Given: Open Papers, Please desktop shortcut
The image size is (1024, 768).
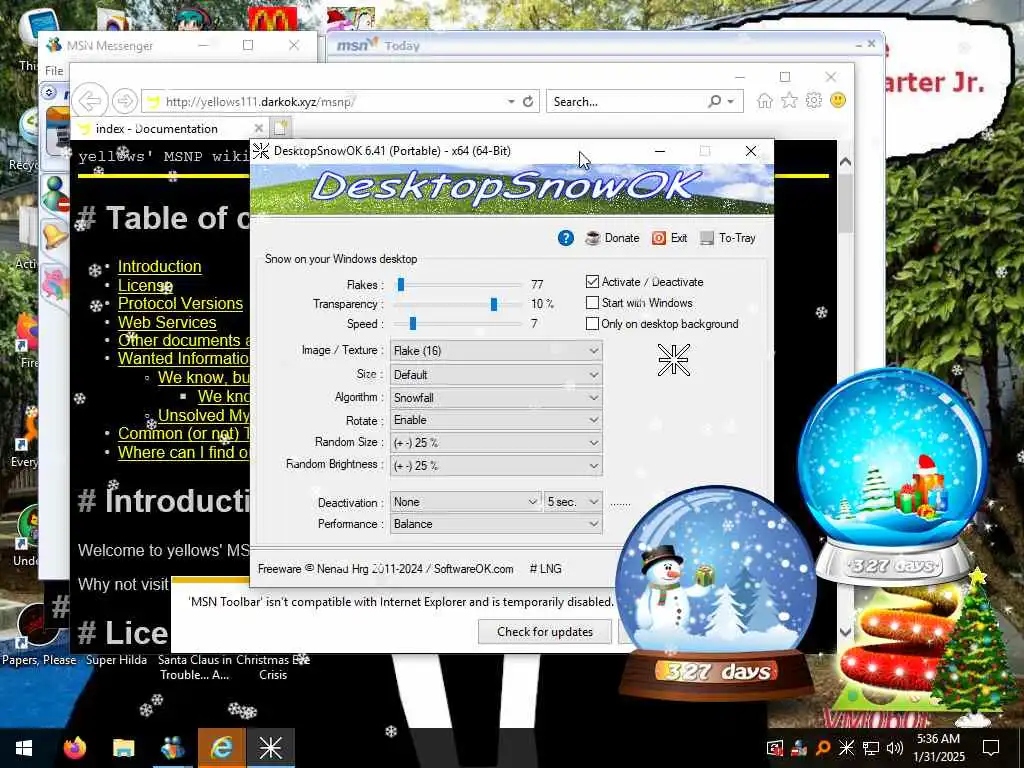Looking at the screenshot, I should [x=38, y=632].
